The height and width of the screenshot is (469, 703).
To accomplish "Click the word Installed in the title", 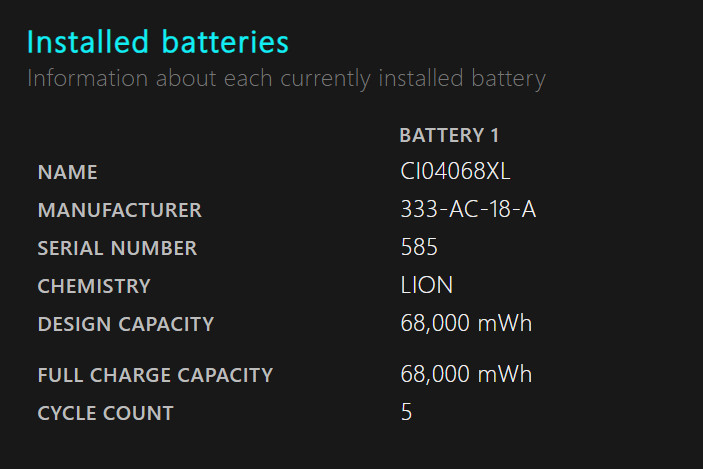I will [87, 42].
